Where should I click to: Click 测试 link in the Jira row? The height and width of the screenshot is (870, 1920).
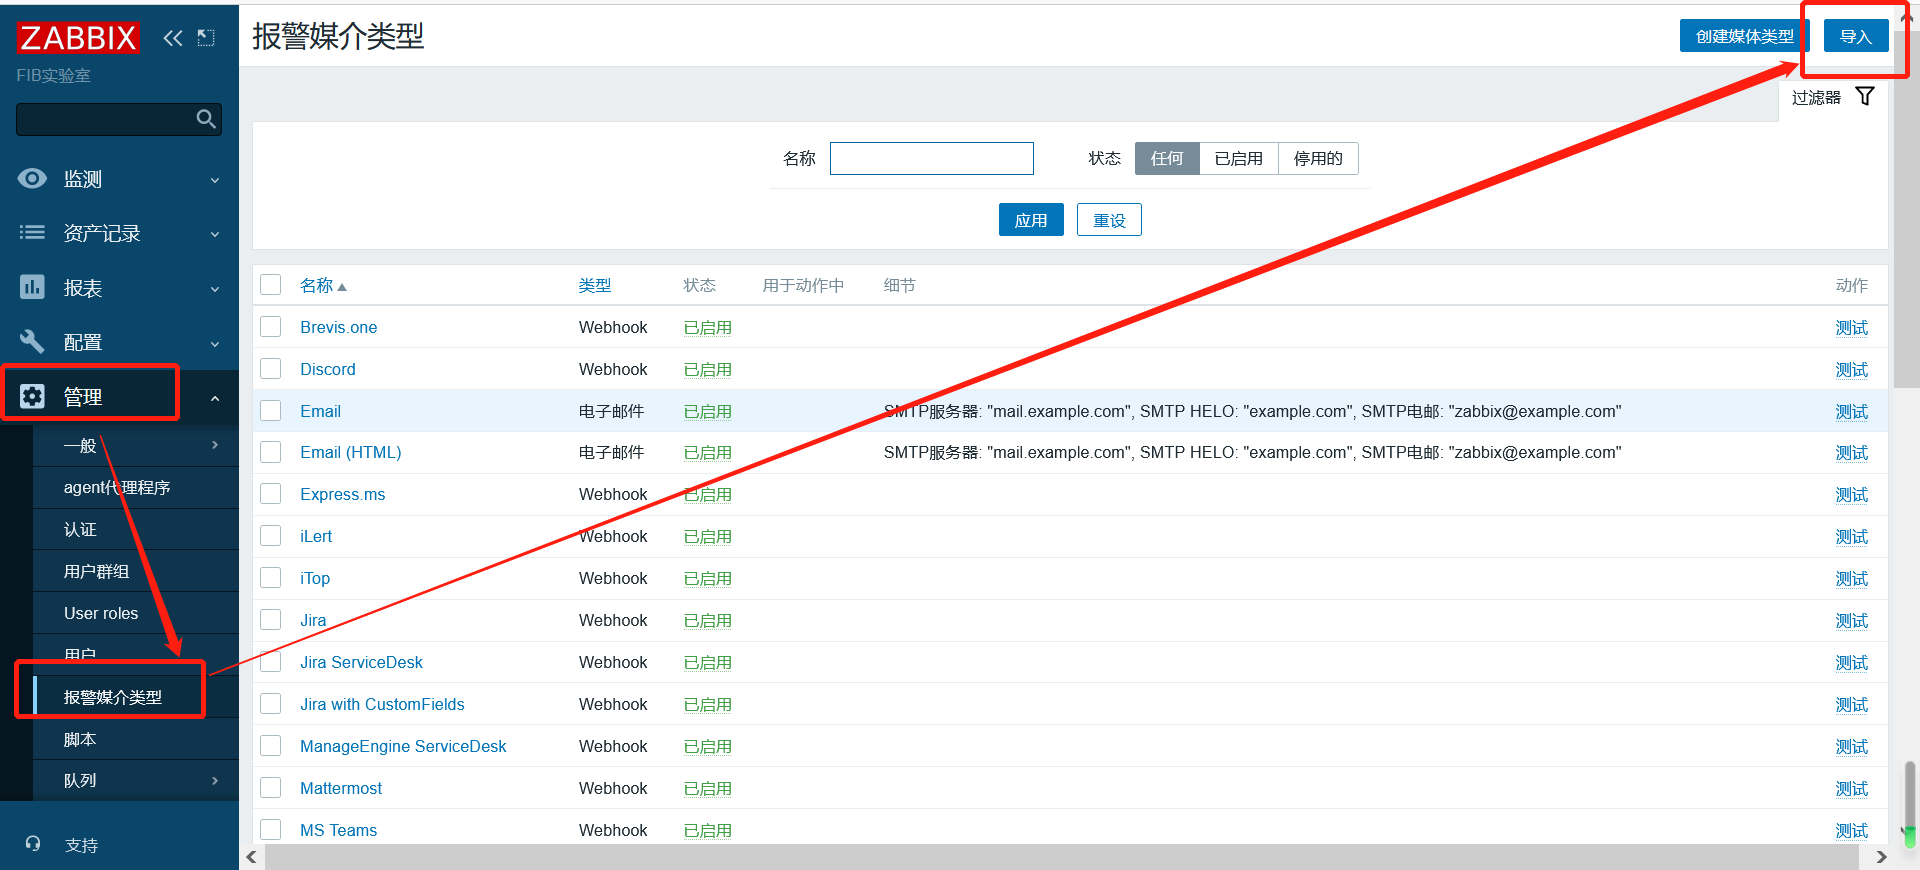(1851, 620)
